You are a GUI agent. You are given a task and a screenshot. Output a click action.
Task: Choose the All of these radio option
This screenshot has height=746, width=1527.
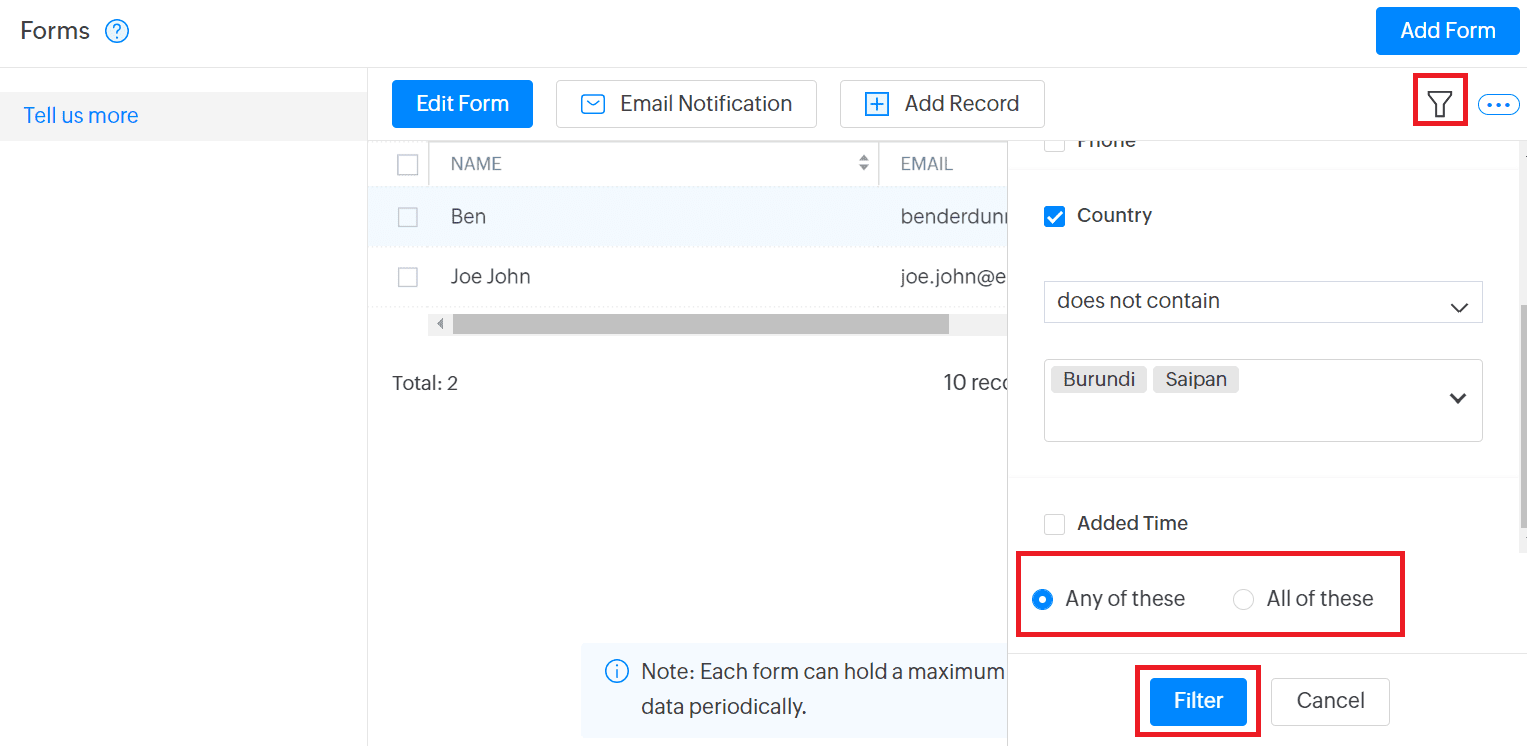1243,599
